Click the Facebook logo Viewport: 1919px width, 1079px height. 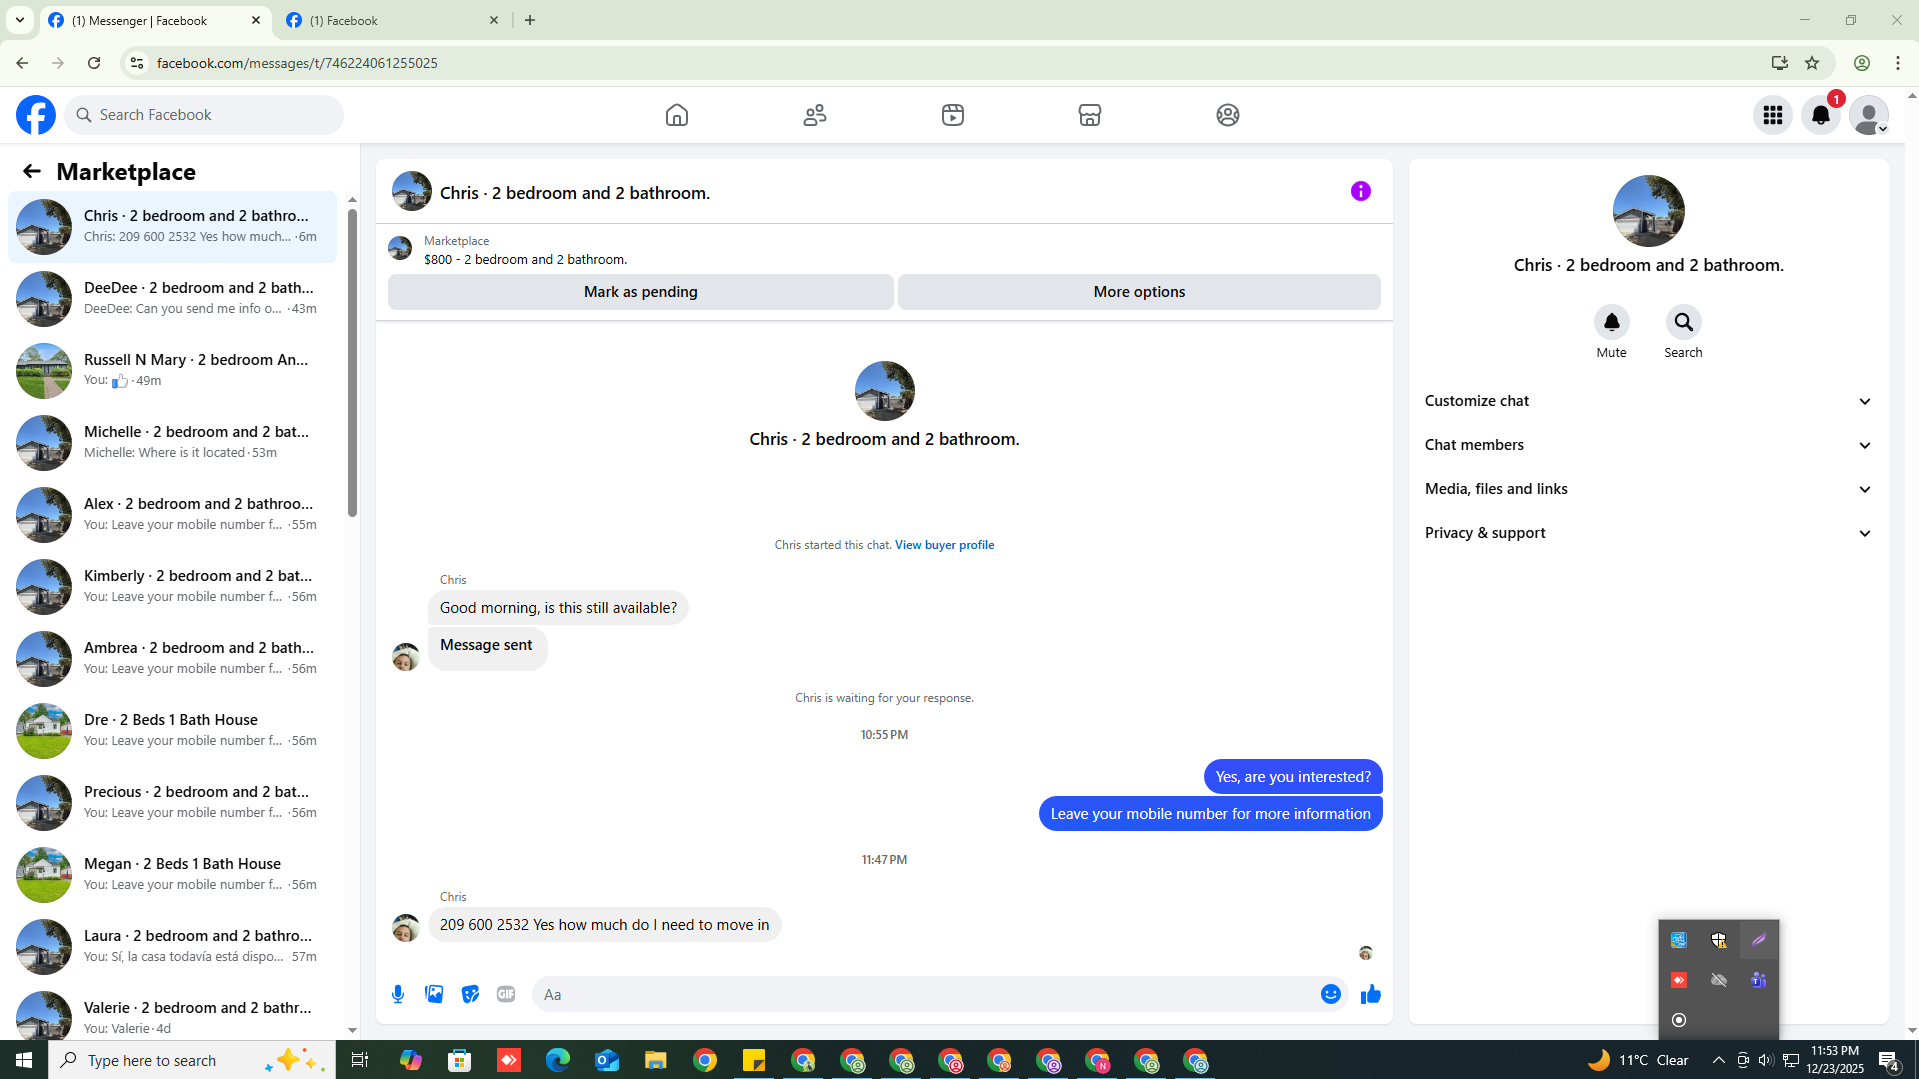click(x=36, y=115)
